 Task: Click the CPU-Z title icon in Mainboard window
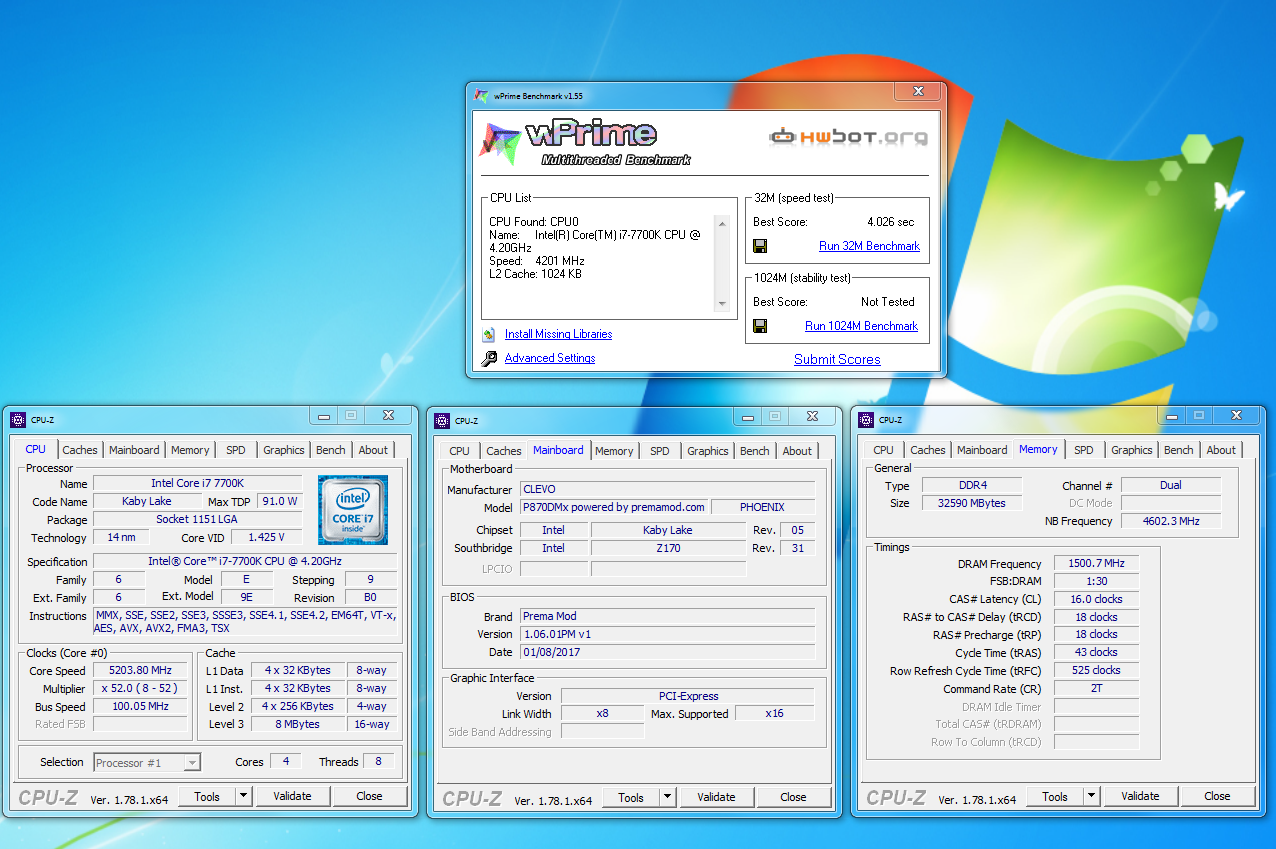[x=442, y=420]
